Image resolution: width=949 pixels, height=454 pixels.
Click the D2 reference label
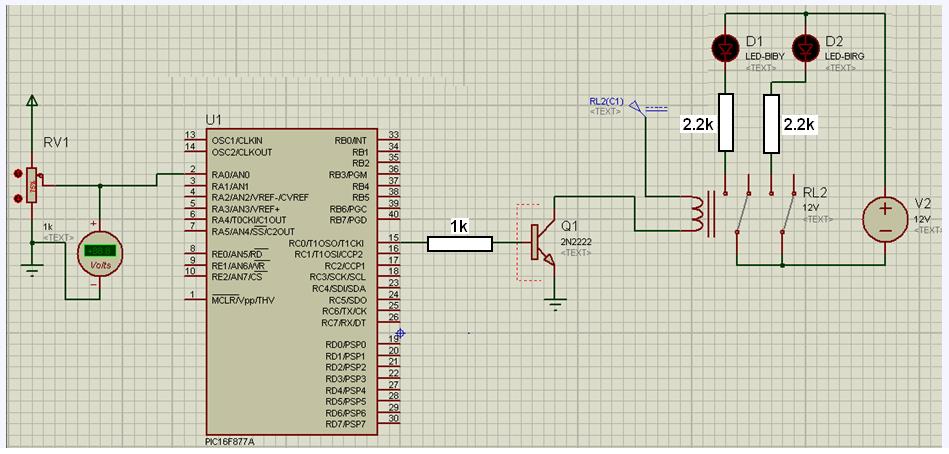(x=835, y=41)
